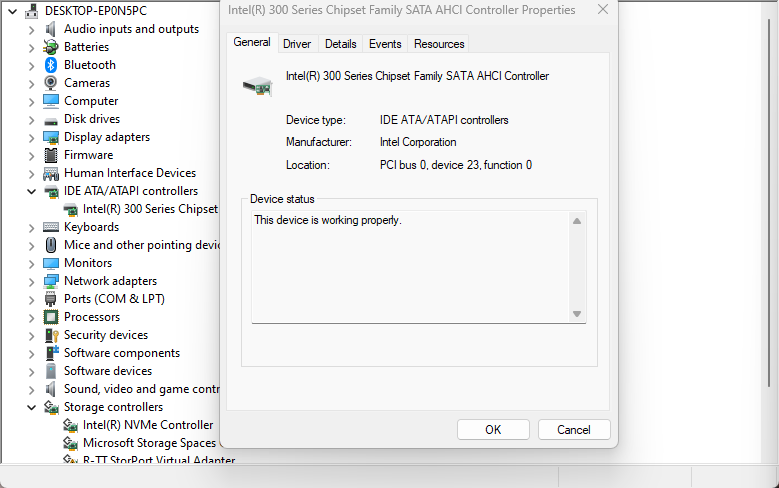Click the IDE ATA/ATAPI controllers icon
Image resolution: width=779 pixels, height=488 pixels.
pos(51,191)
